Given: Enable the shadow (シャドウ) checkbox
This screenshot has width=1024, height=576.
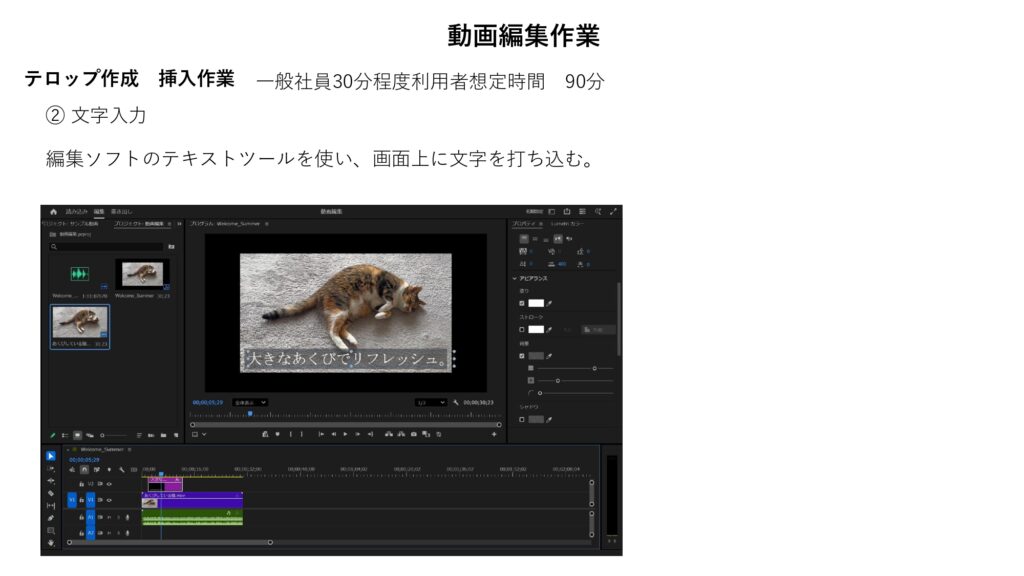Looking at the screenshot, I should pos(521,419).
